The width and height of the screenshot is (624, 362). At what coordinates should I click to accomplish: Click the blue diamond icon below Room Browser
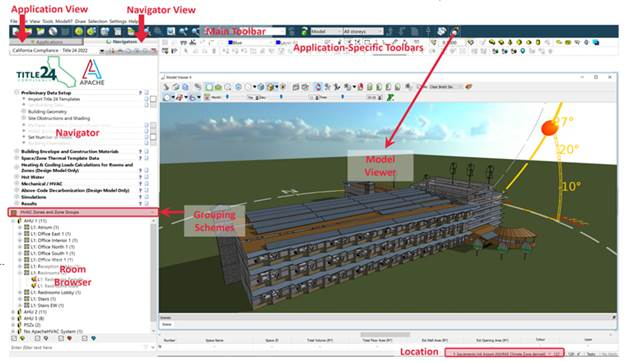point(94,339)
